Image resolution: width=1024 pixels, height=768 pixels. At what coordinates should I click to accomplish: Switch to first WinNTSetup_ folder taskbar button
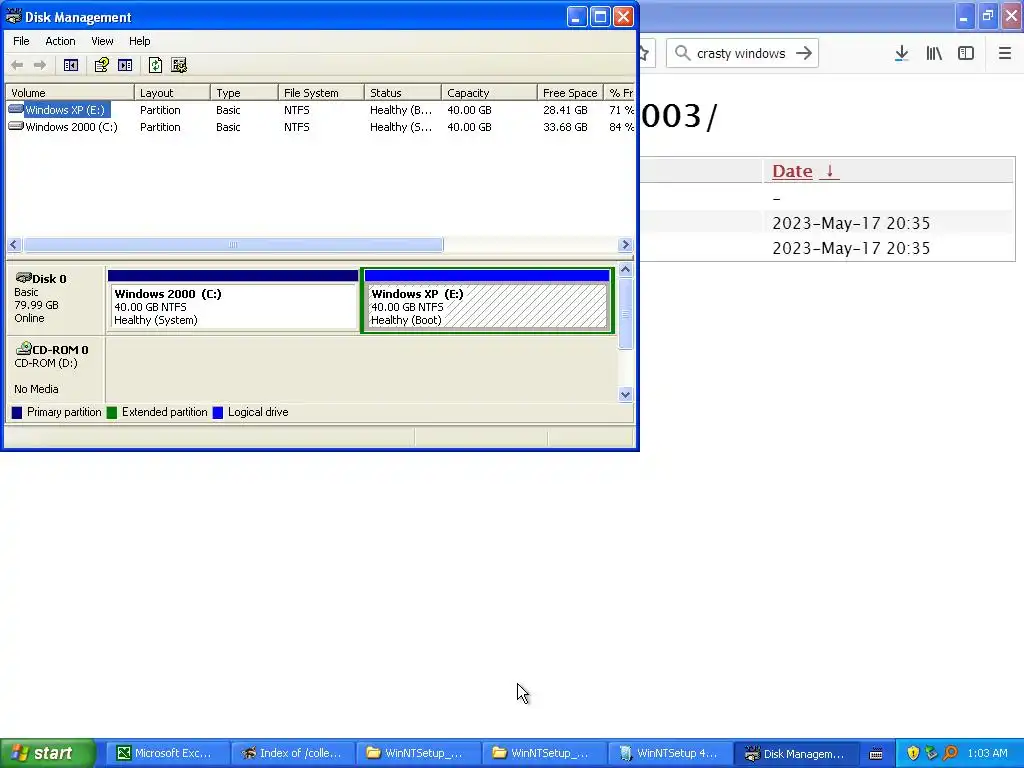click(419, 754)
